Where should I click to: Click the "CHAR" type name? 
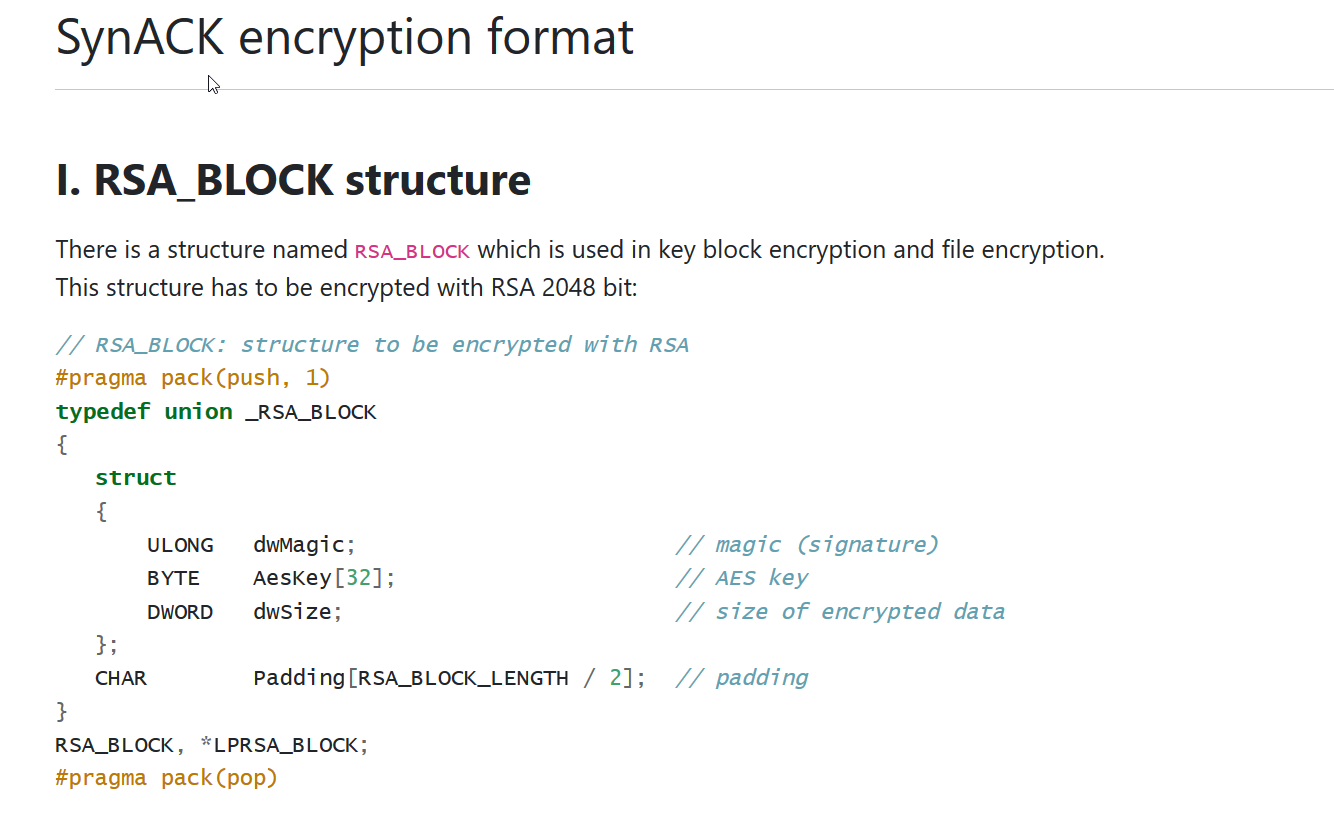coord(121,678)
